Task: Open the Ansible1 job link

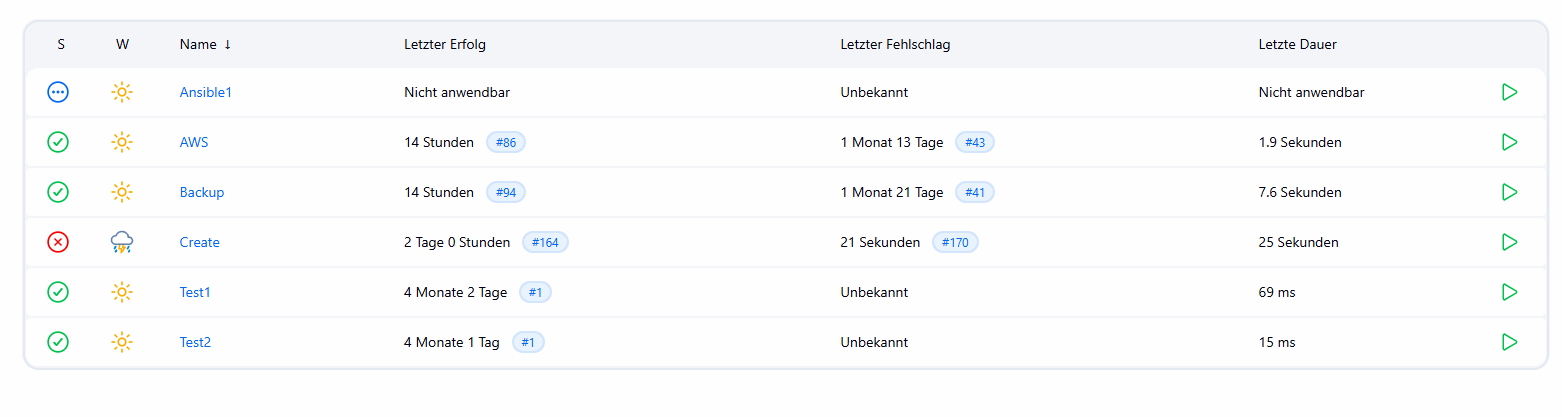Action: coord(205,92)
